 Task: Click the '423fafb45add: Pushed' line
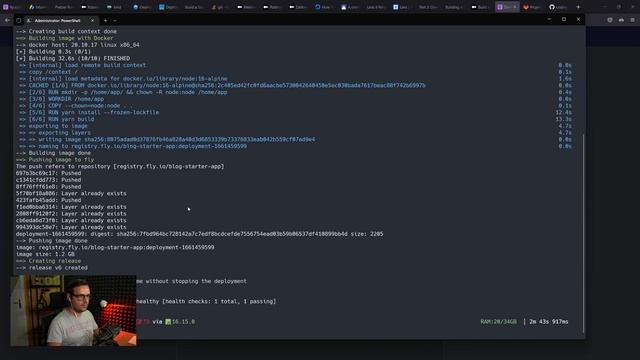tap(49, 200)
